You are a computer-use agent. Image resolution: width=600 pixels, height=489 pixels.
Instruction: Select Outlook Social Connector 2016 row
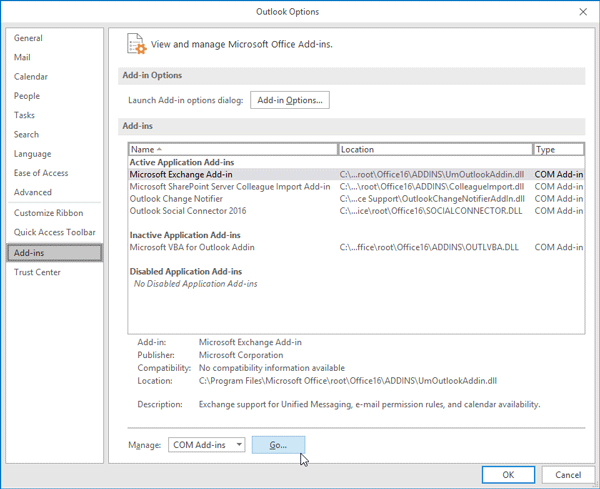point(188,211)
